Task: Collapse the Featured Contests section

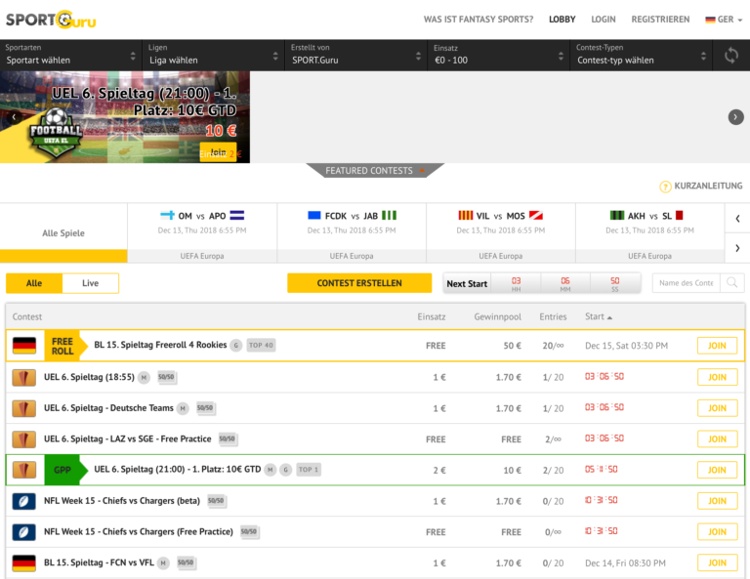Action: pyautogui.click(x=375, y=170)
